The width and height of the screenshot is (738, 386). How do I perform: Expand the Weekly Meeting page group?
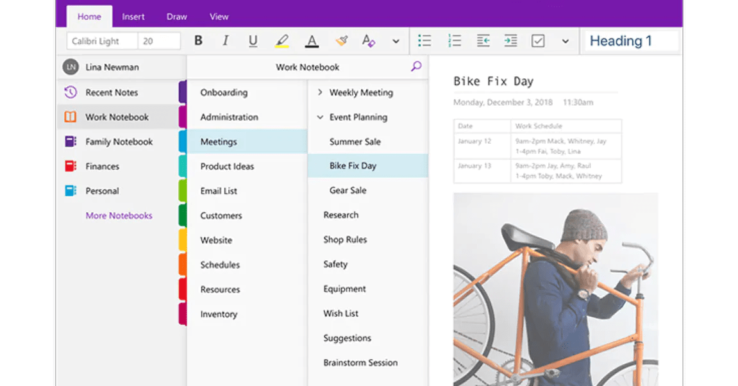[320, 92]
